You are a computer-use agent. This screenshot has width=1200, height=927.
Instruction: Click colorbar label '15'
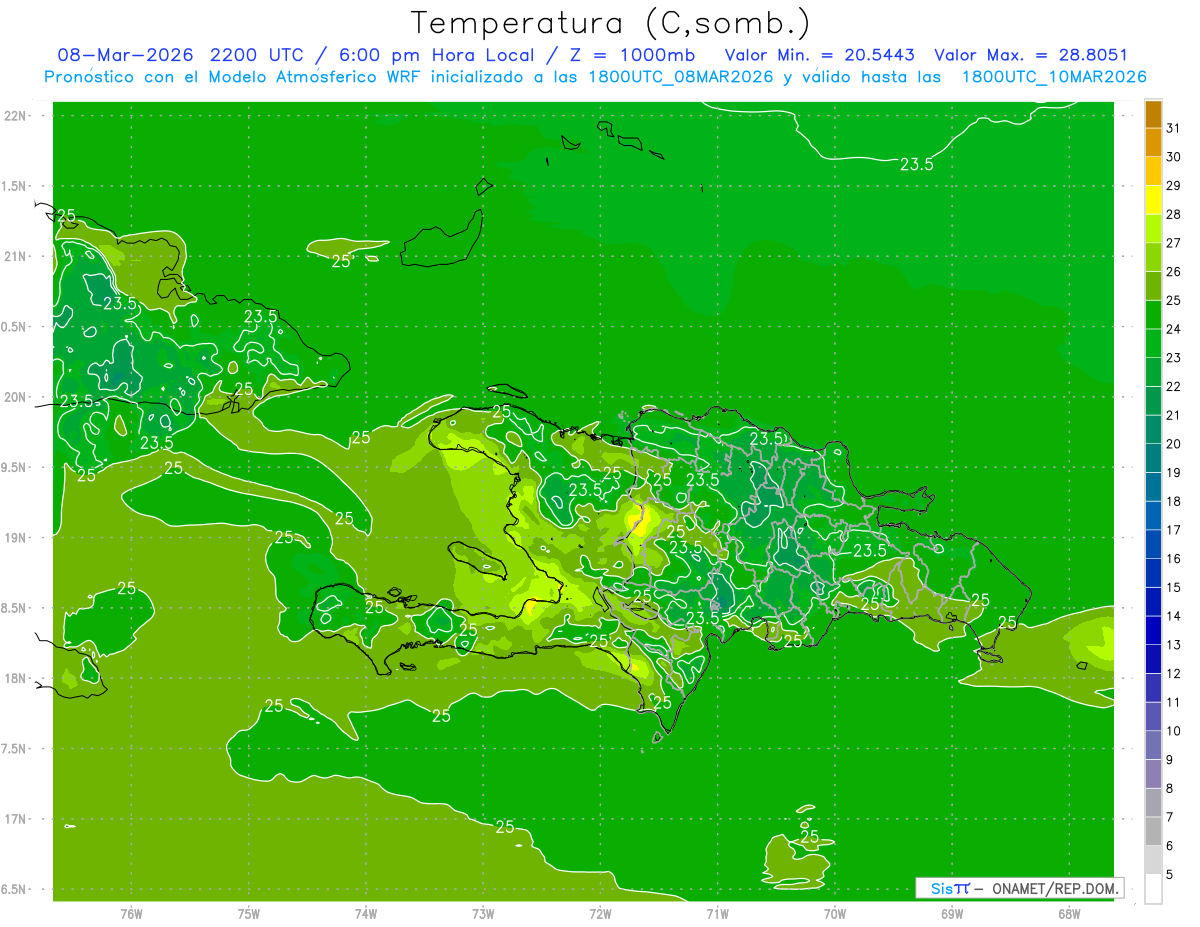click(x=1173, y=587)
